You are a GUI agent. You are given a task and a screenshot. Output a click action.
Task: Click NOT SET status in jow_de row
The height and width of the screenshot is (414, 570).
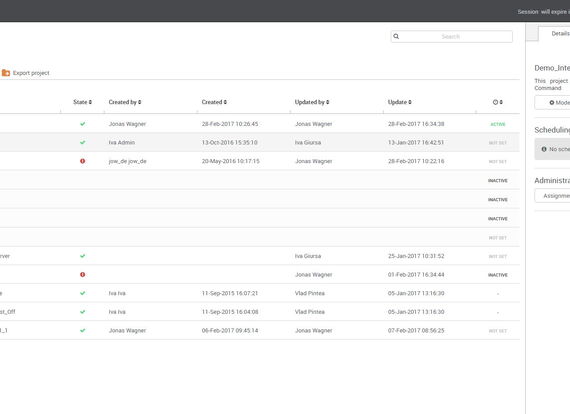tap(498, 161)
